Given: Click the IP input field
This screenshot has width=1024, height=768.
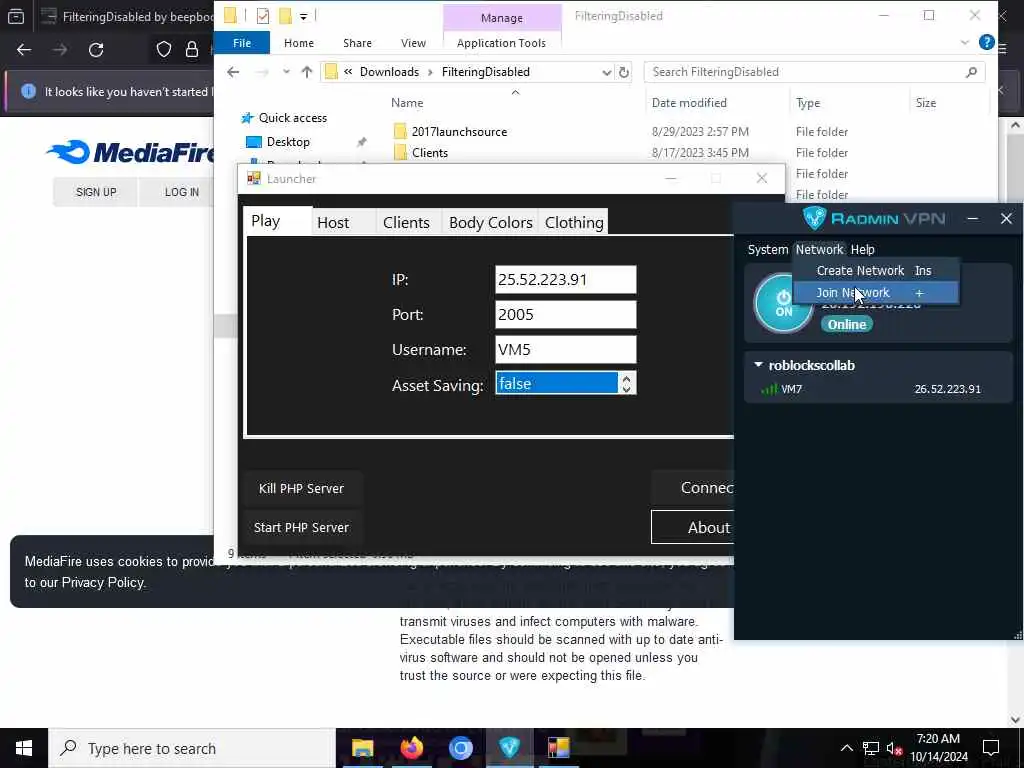Looking at the screenshot, I should coord(566,280).
